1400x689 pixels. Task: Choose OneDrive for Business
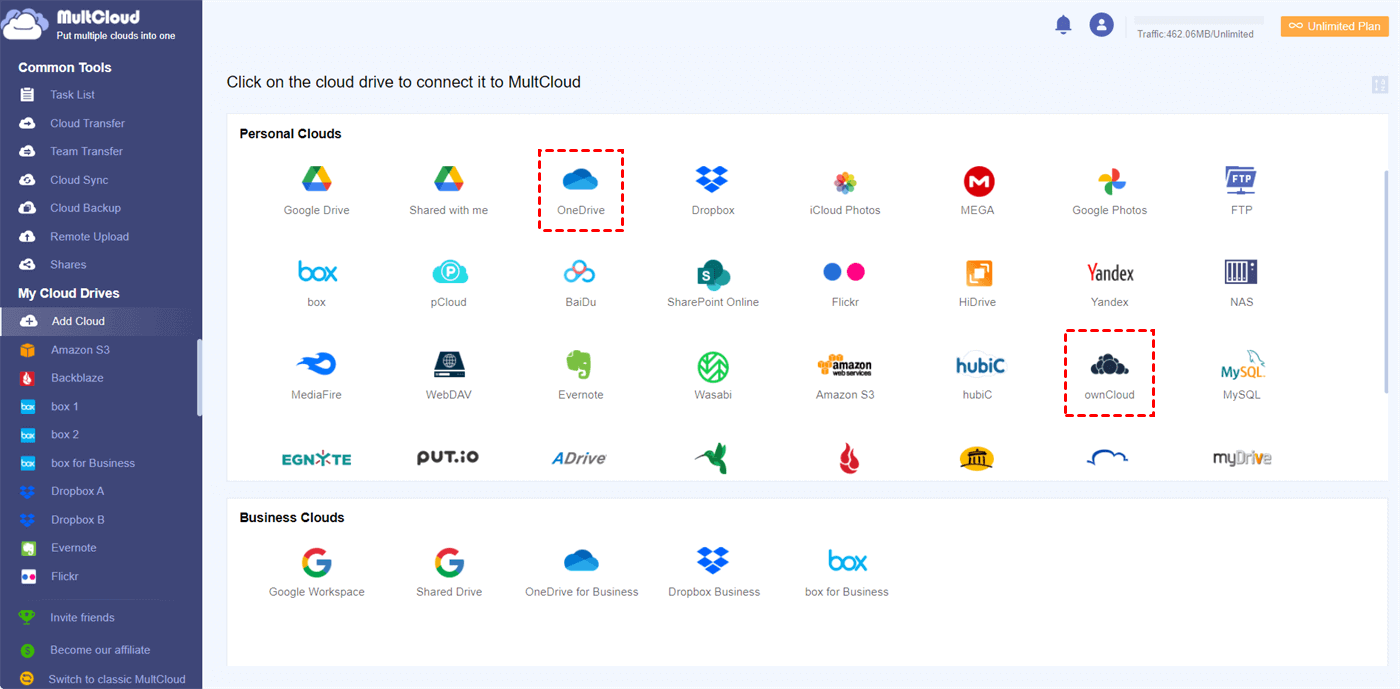(x=581, y=573)
